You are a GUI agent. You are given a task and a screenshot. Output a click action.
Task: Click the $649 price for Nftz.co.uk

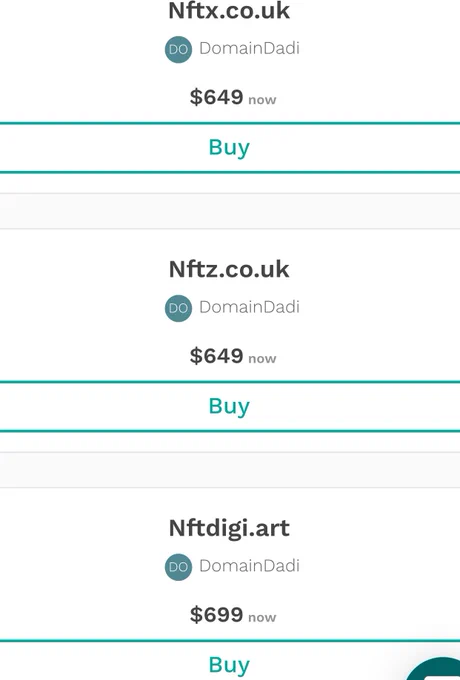pyautogui.click(x=216, y=356)
